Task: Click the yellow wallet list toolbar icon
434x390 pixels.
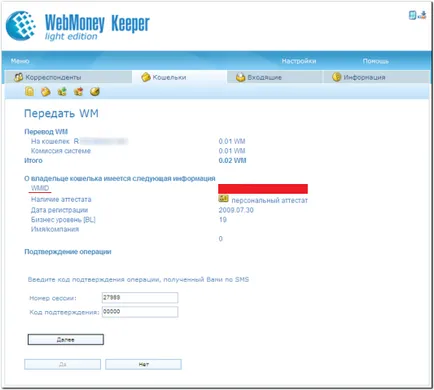Action: tap(29, 91)
